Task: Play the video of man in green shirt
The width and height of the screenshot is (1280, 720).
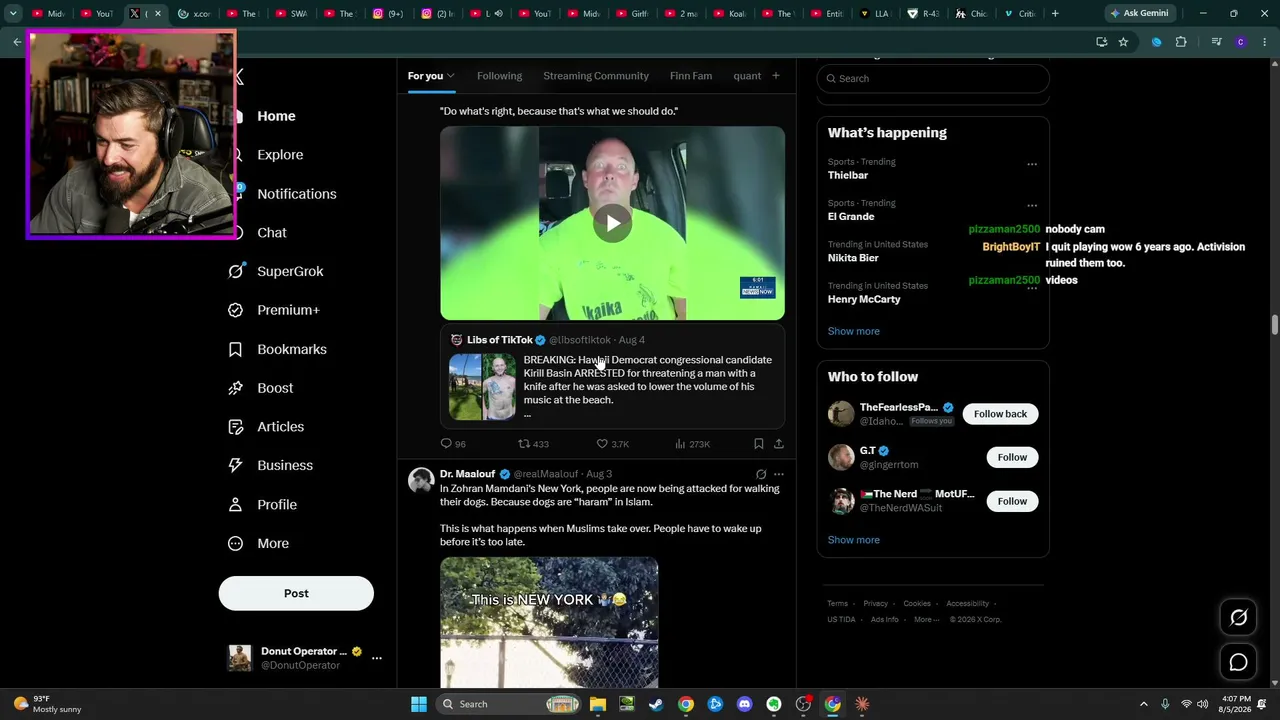Action: (612, 223)
